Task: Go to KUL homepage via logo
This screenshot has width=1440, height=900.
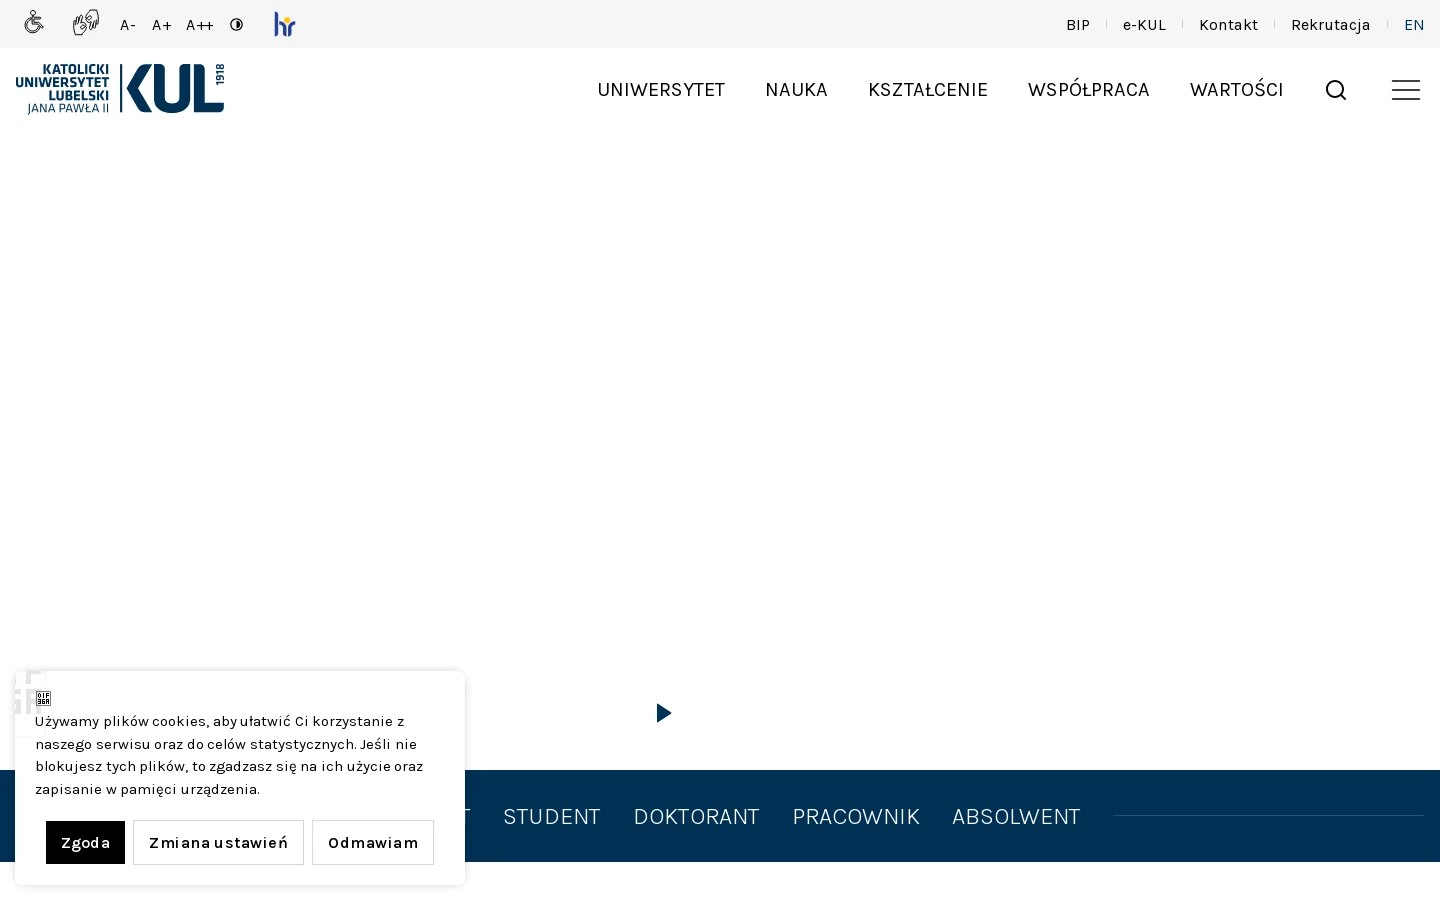Action: point(120,89)
